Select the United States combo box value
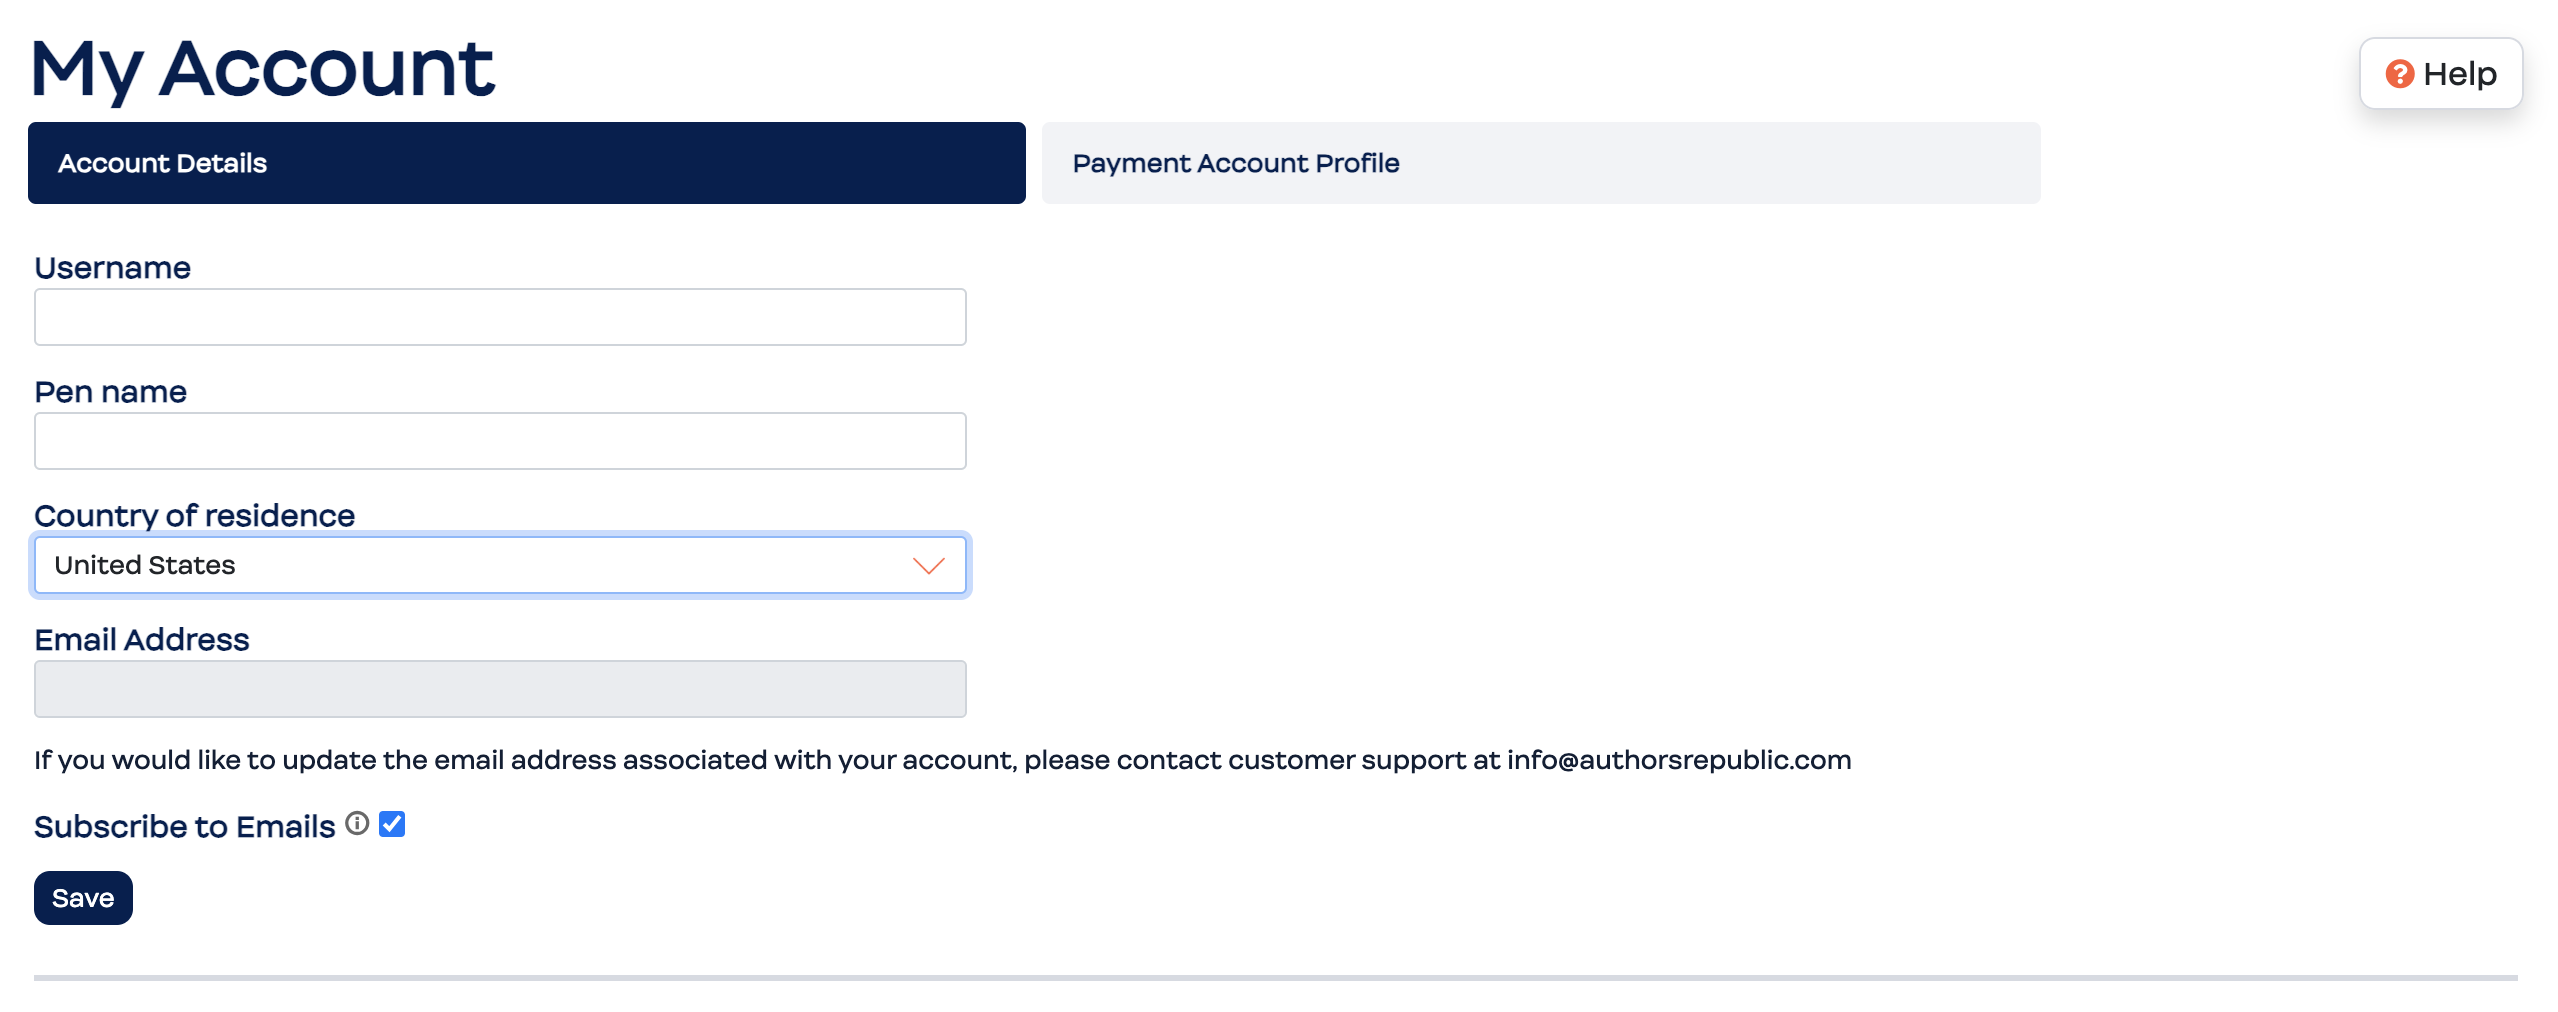 click(x=145, y=565)
